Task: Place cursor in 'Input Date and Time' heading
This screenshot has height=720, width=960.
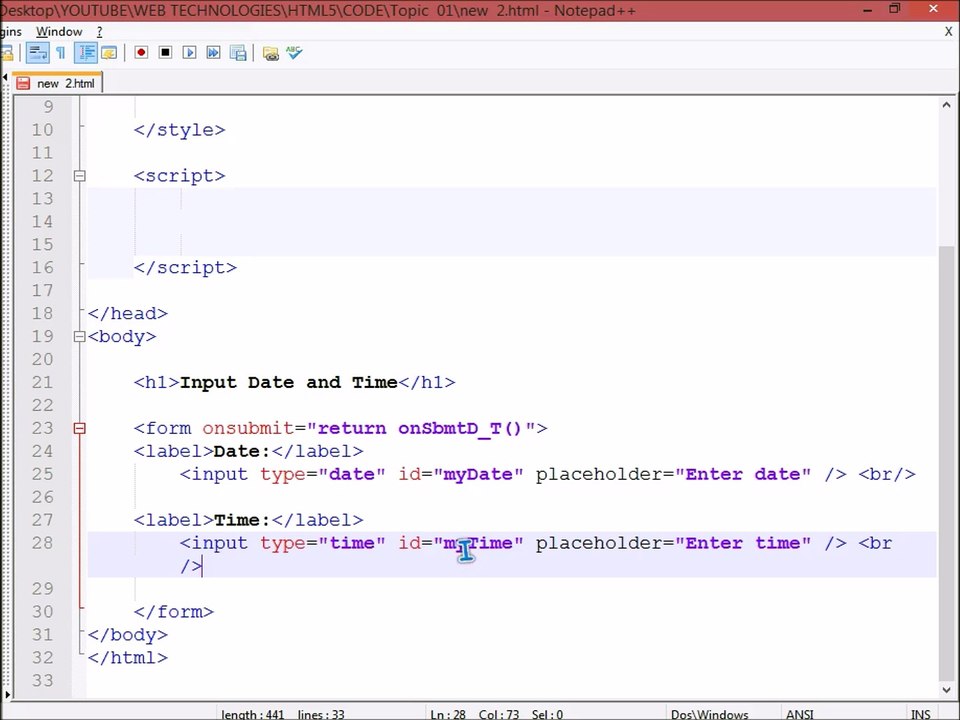Action: click(289, 383)
